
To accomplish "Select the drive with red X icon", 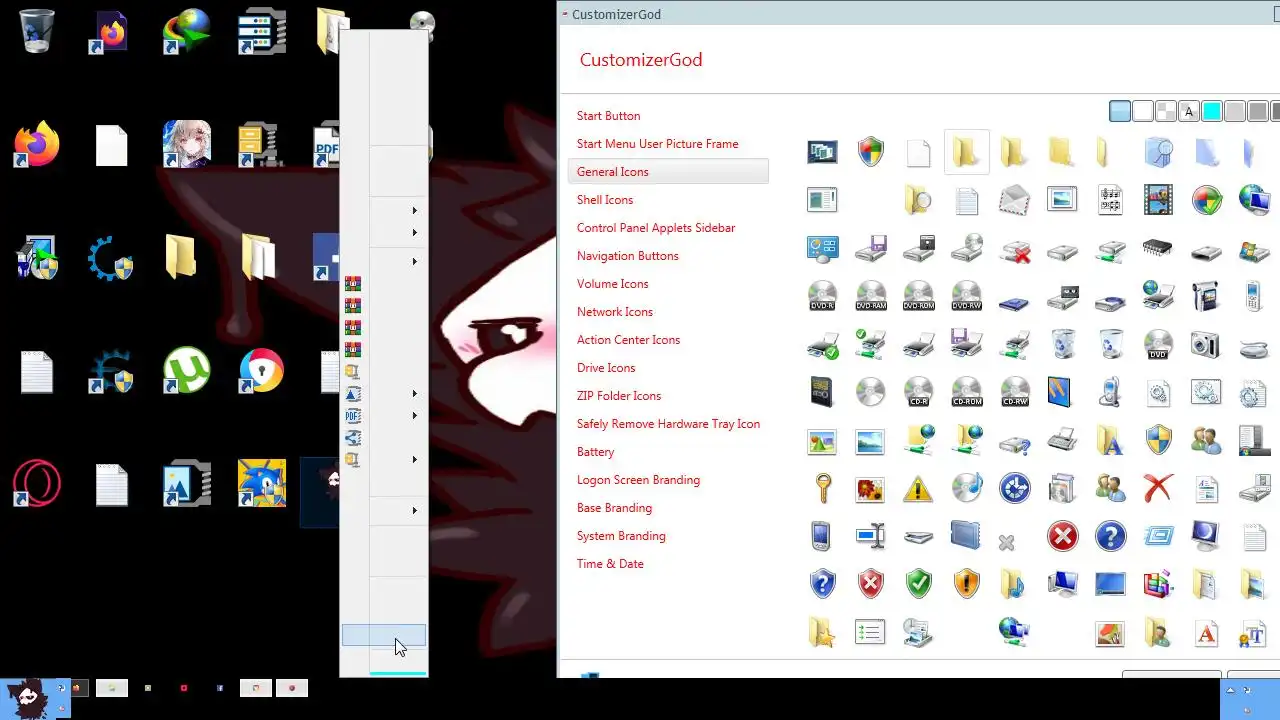I will [x=1014, y=250].
